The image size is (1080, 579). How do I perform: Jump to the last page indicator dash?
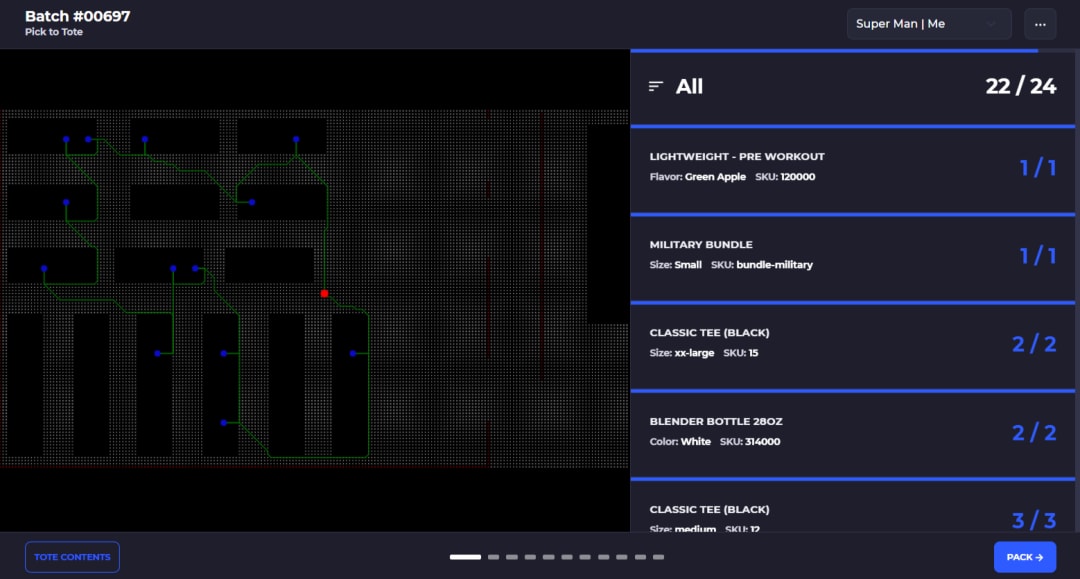[x=658, y=557]
